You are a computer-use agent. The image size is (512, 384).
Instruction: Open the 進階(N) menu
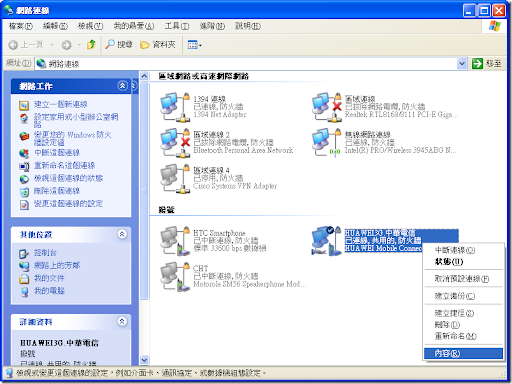click(212, 26)
